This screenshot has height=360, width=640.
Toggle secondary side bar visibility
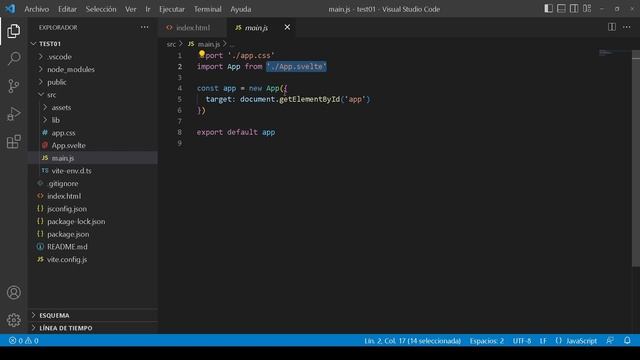point(574,9)
